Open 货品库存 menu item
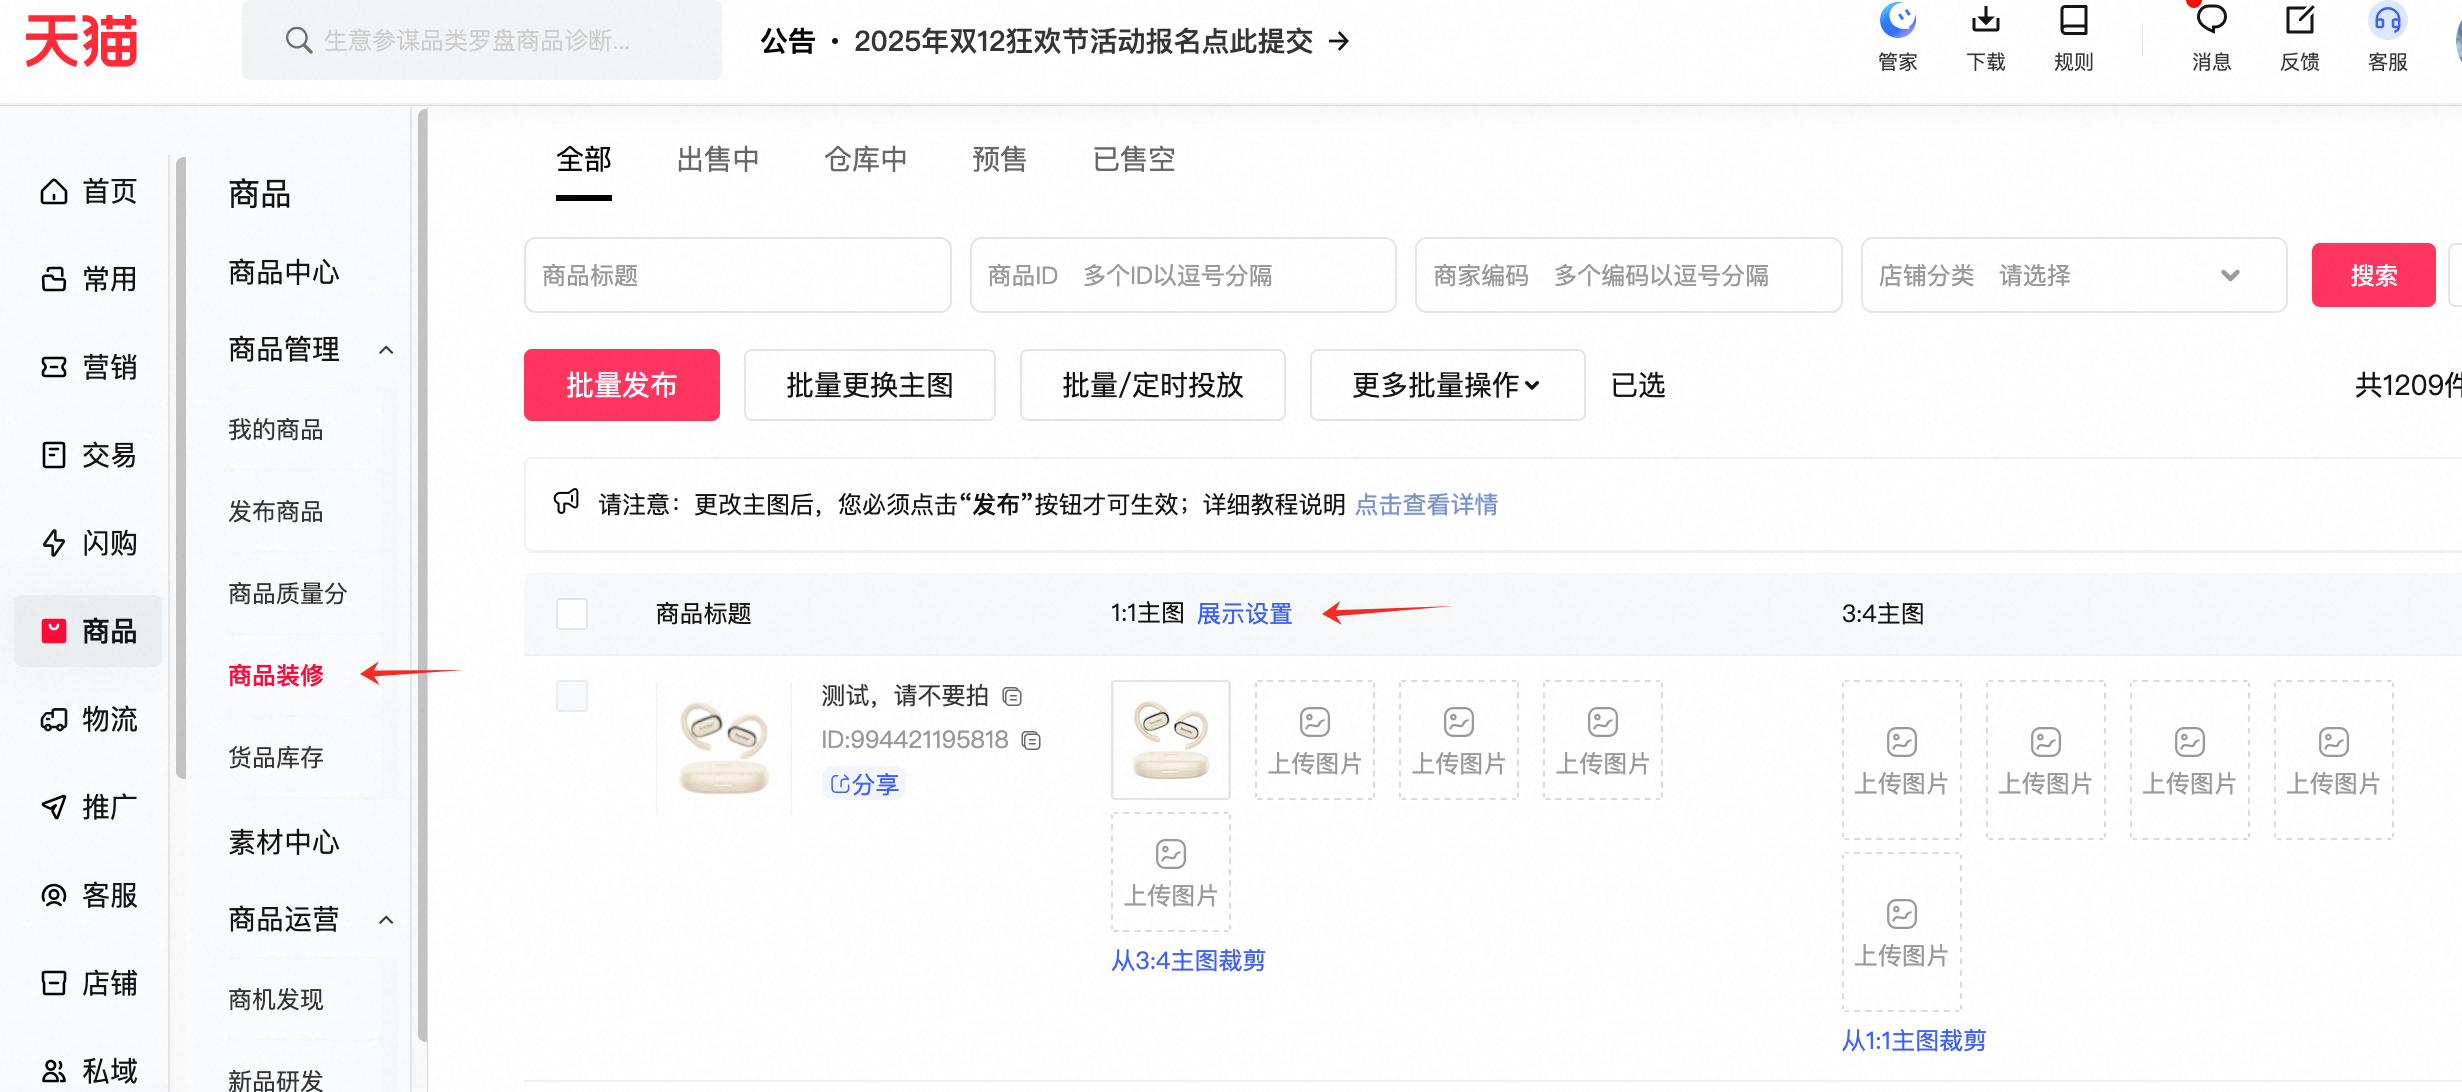 coord(276,758)
